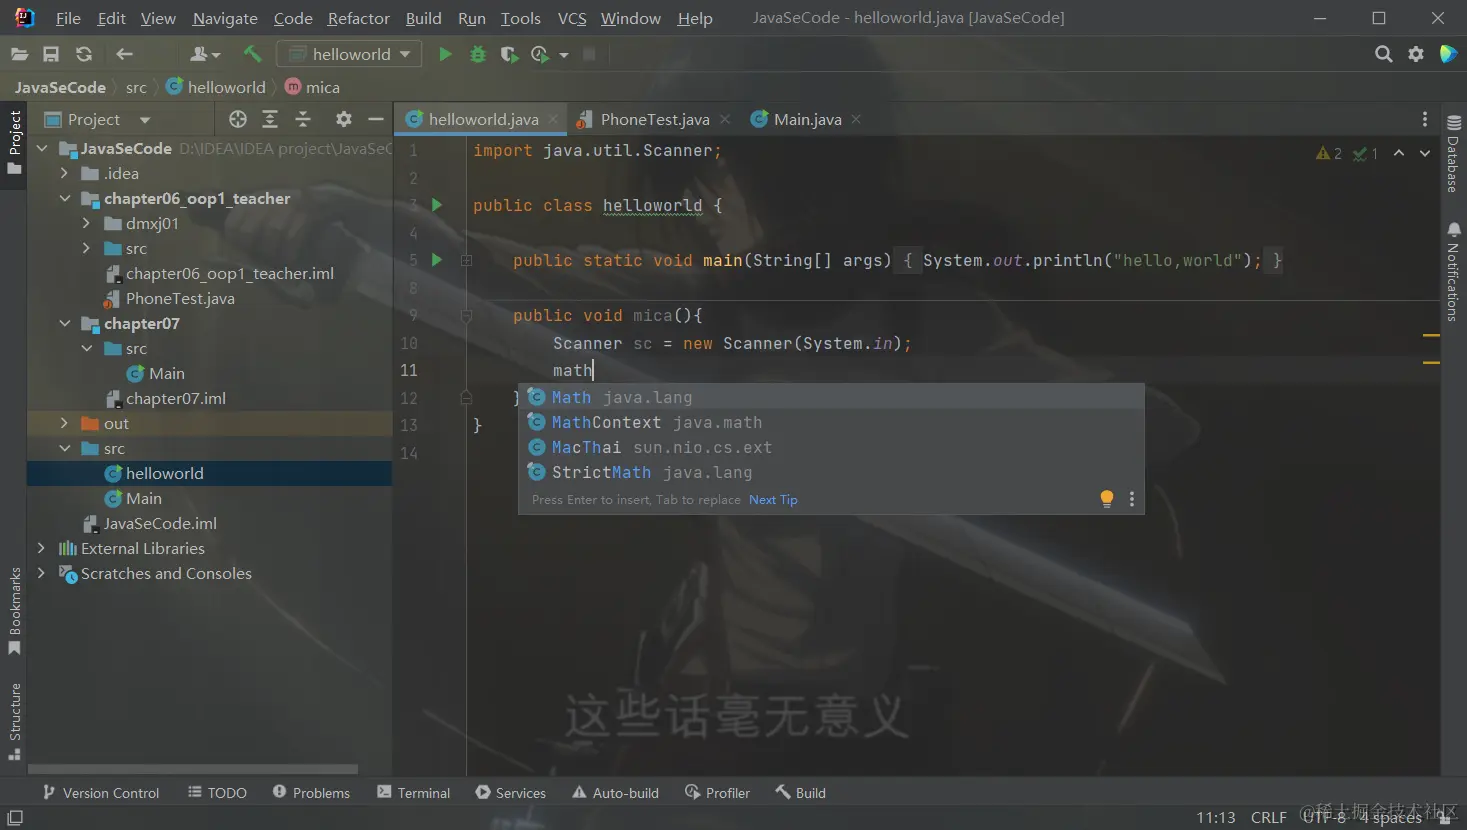This screenshot has width=1467, height=830.
Task: Open the Problems tool window
Action: (311, 793)
